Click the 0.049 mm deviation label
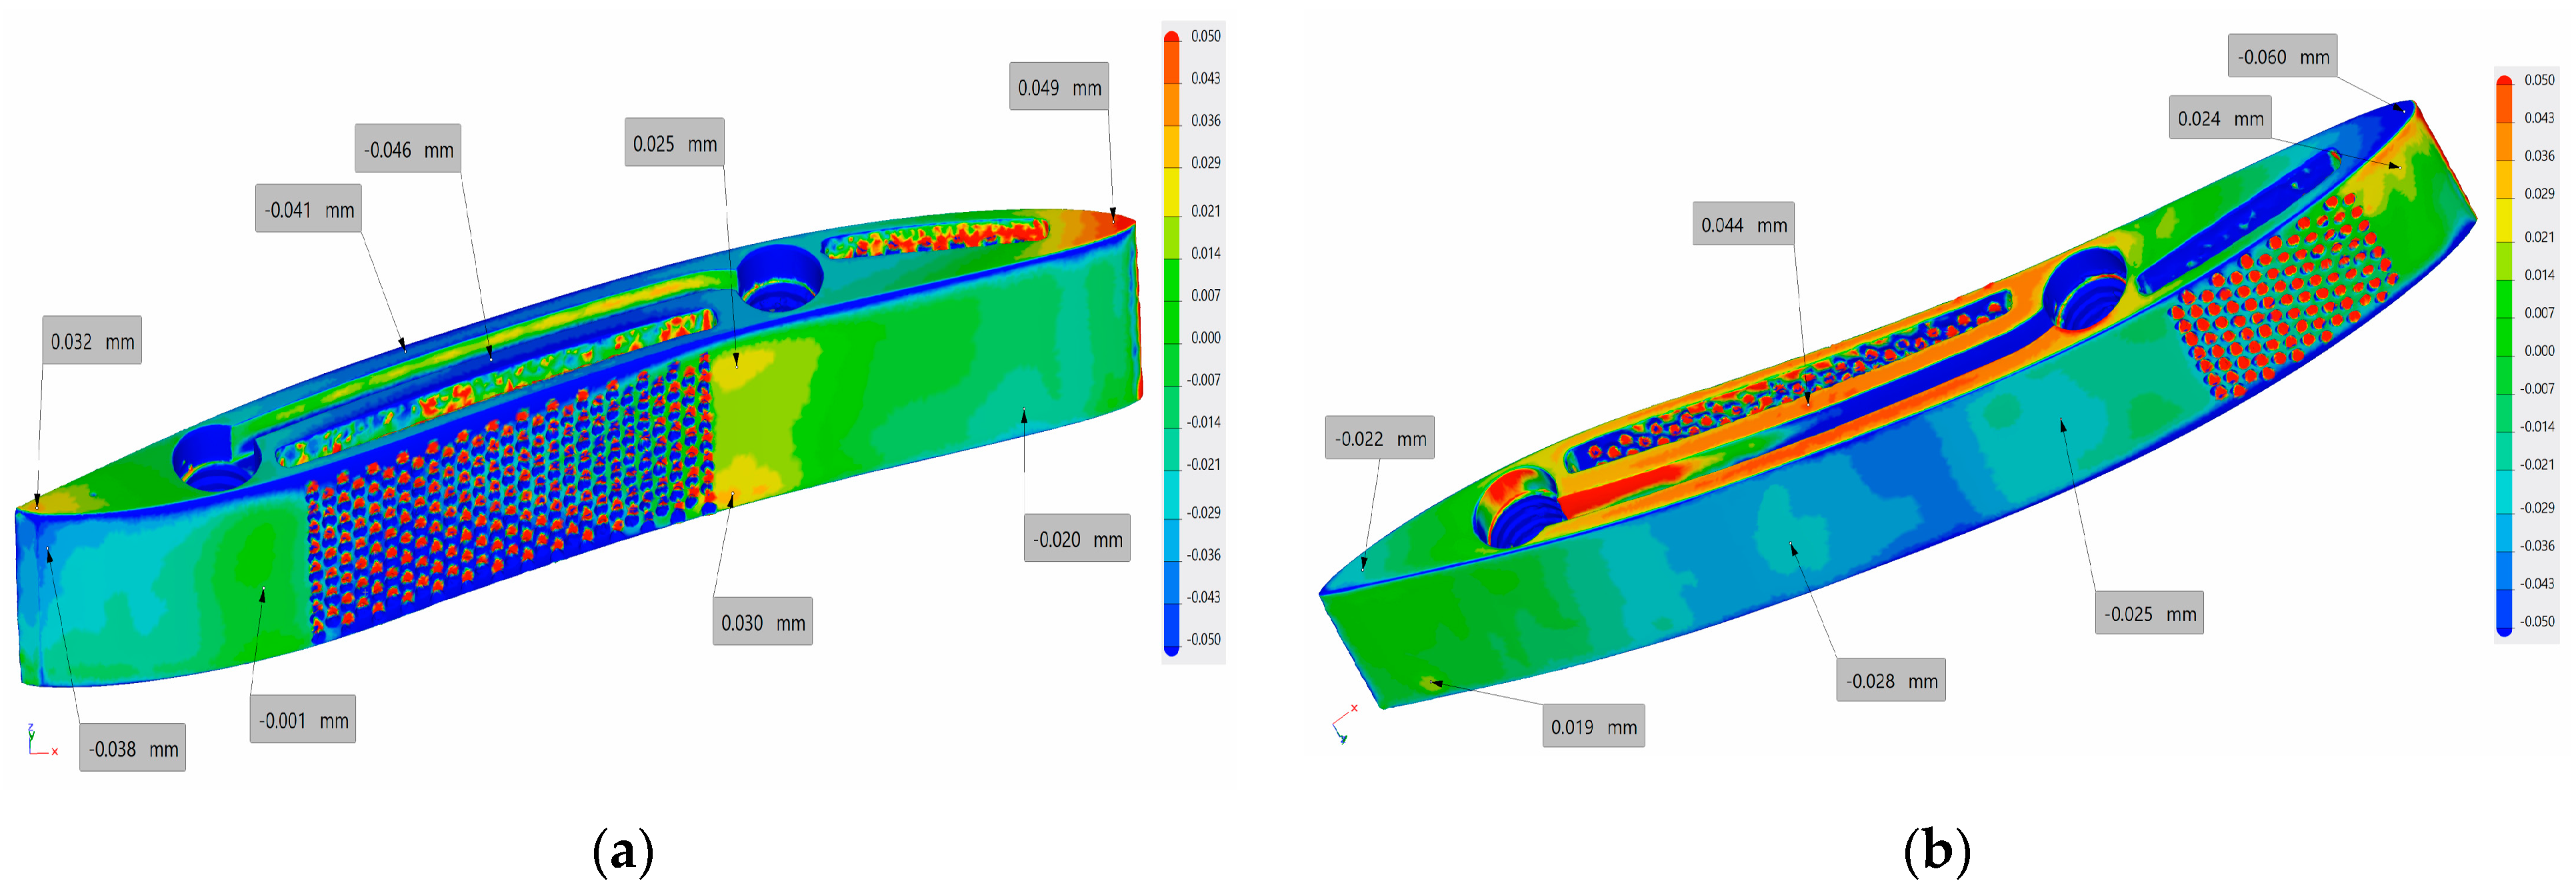The width and height of the screenshot is (2576, 893). (x=1059, y=87)
